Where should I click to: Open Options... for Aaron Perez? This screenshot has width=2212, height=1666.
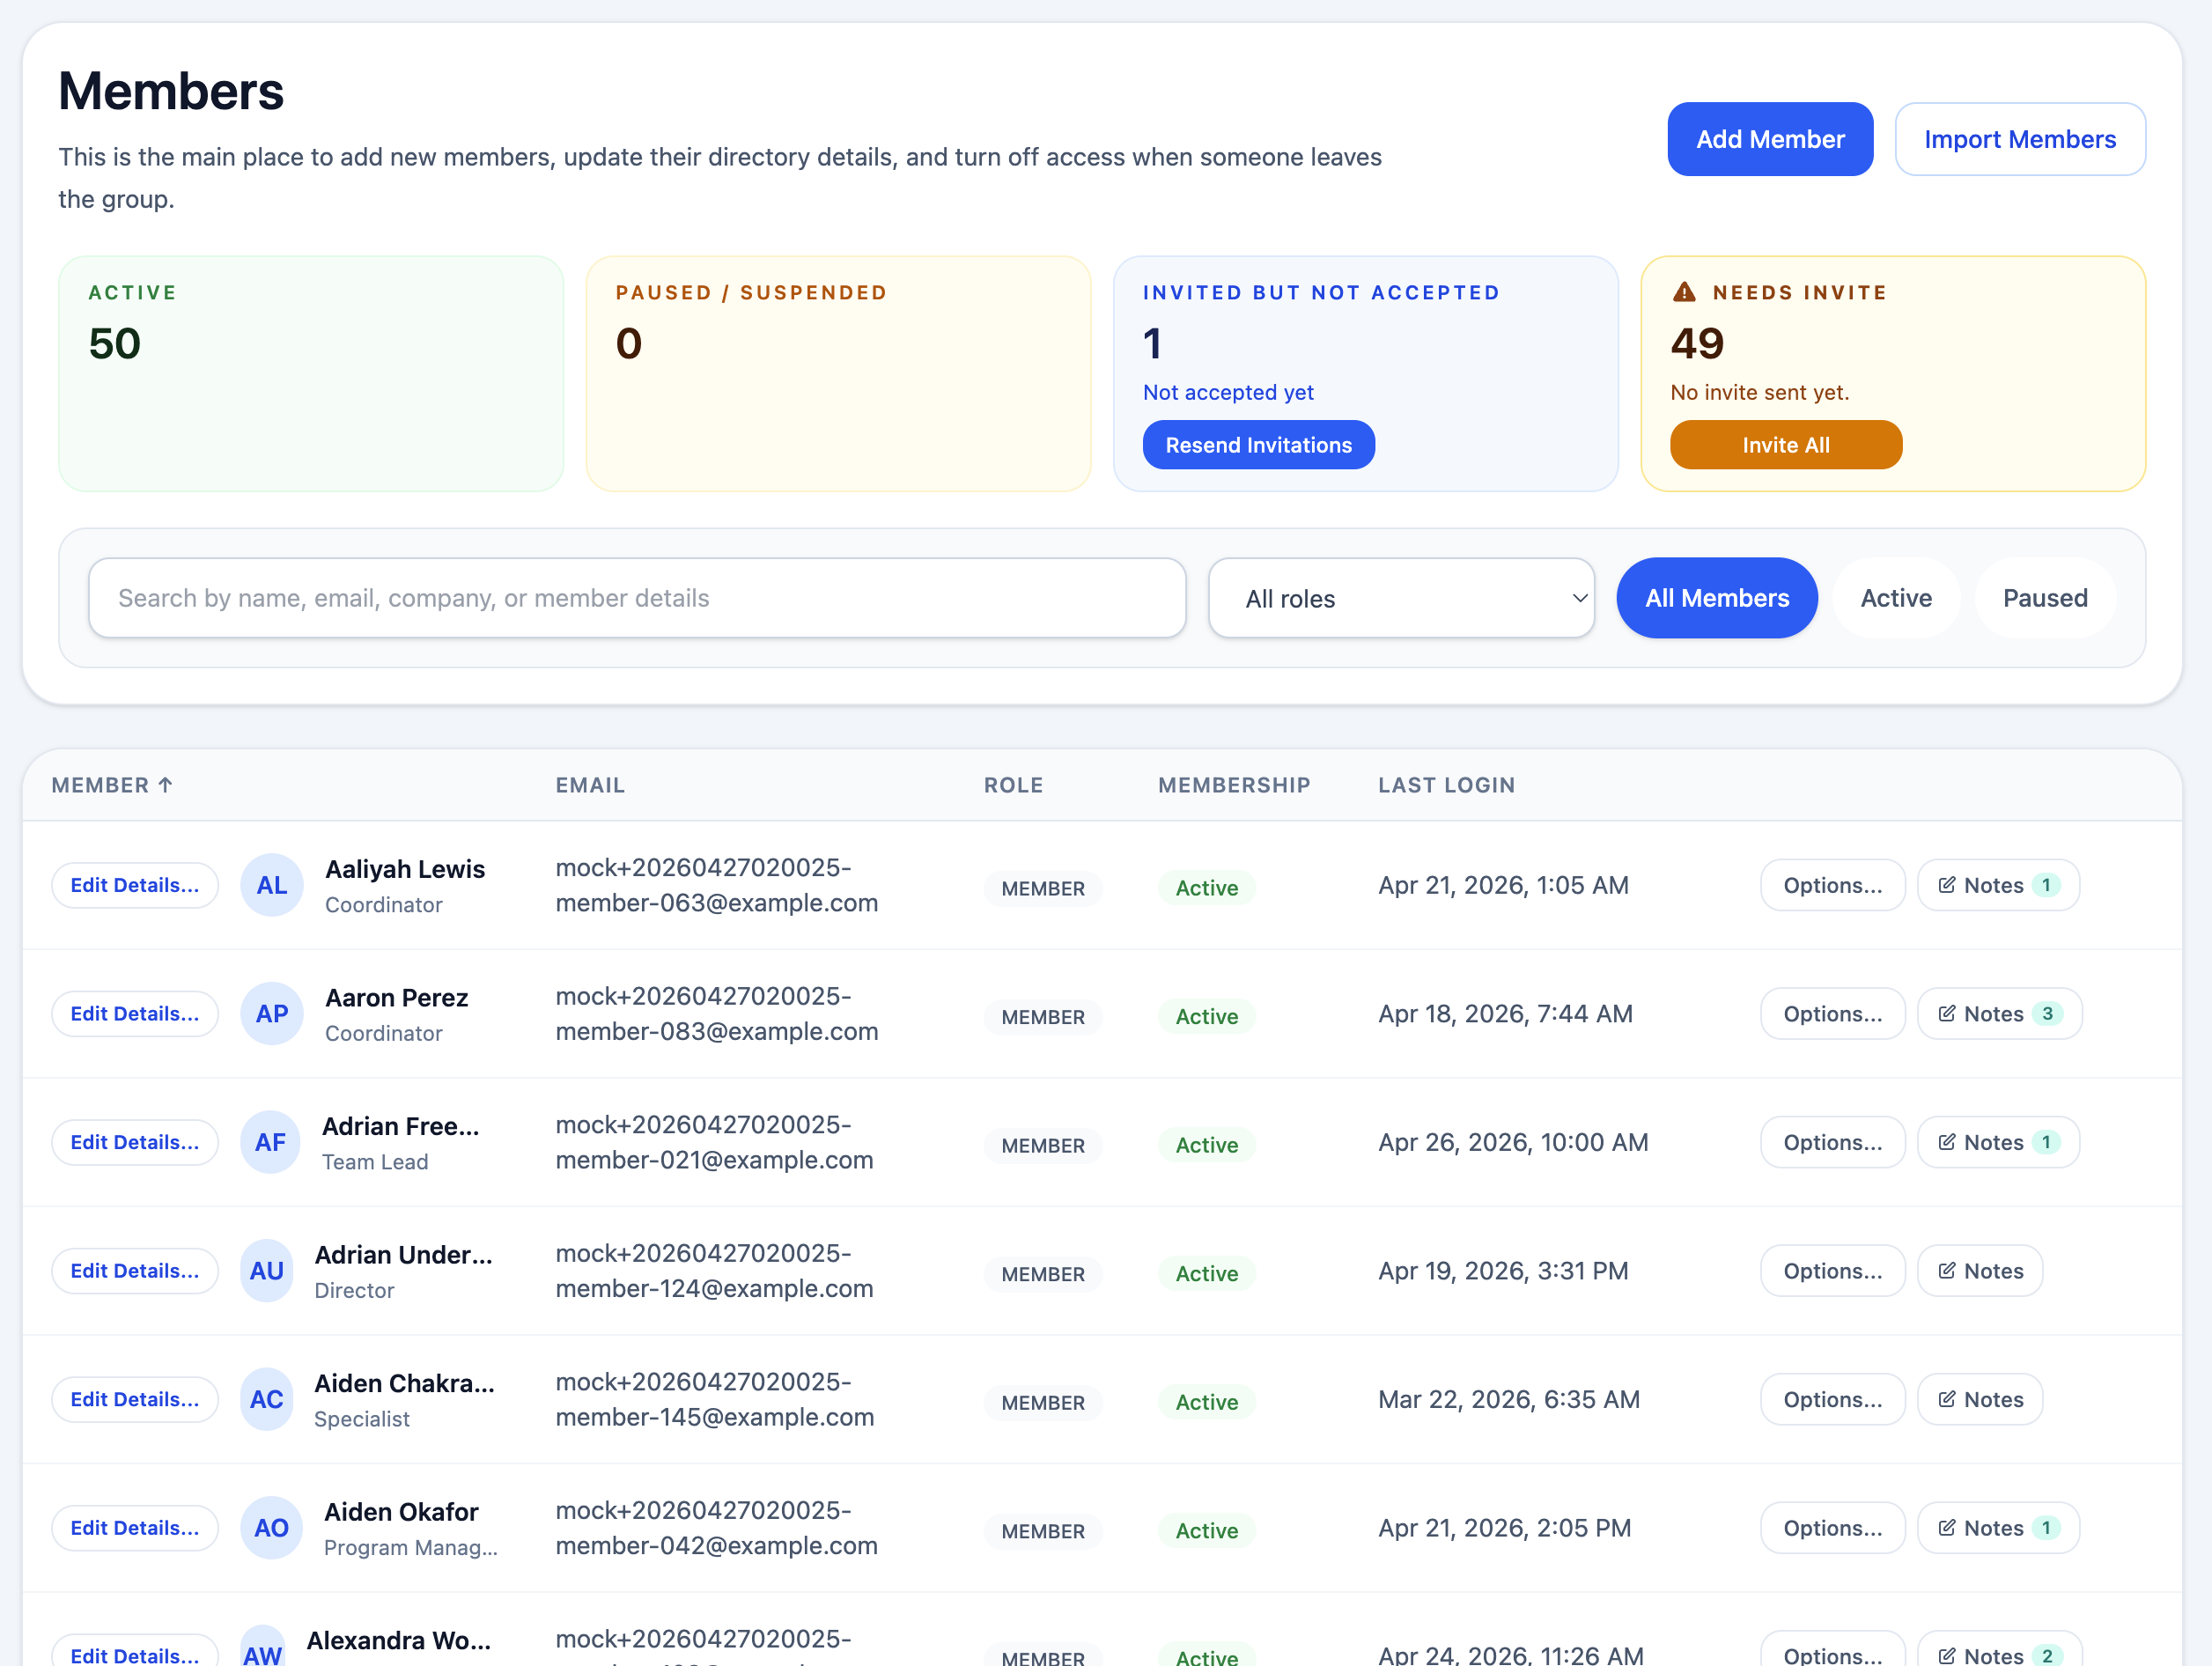1832,1014
